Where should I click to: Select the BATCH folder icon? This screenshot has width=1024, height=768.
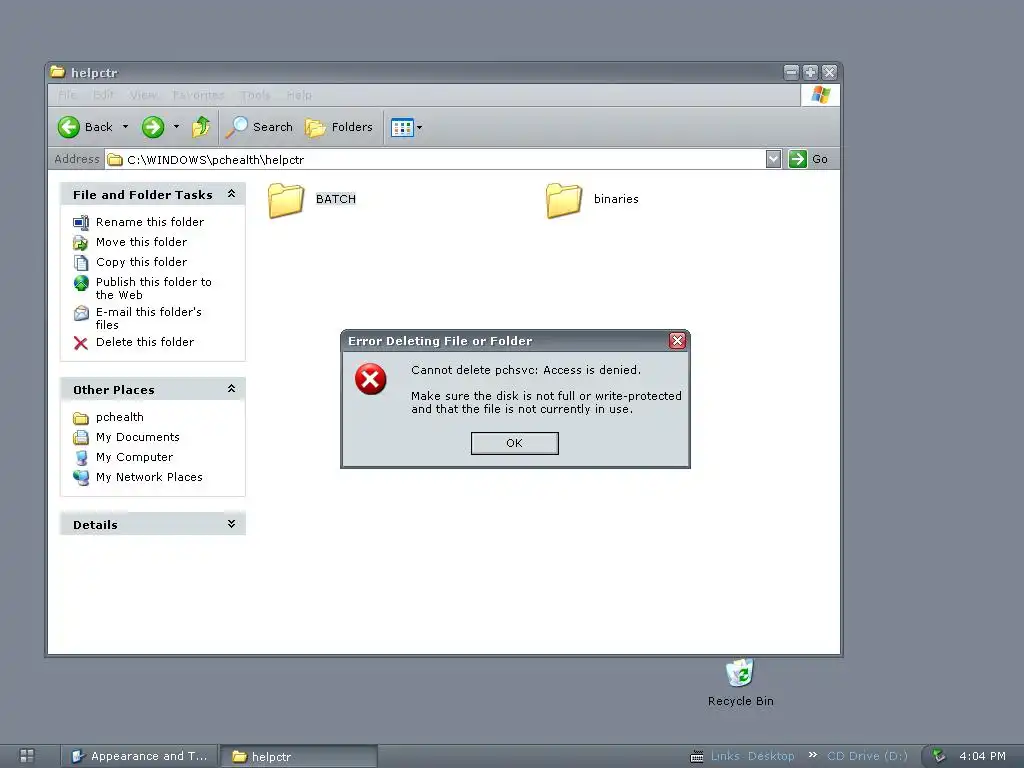pyautogui.click(x=286, y=199)
